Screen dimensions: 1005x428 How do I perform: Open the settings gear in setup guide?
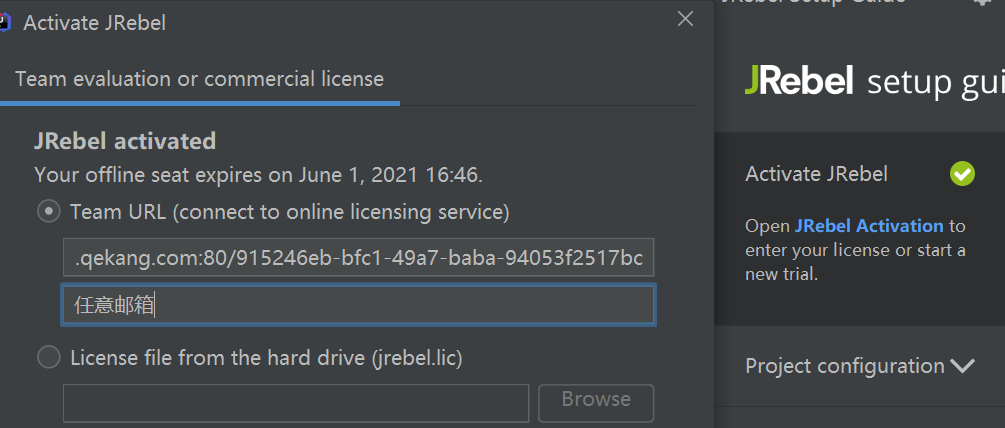(x=983, y=3)
